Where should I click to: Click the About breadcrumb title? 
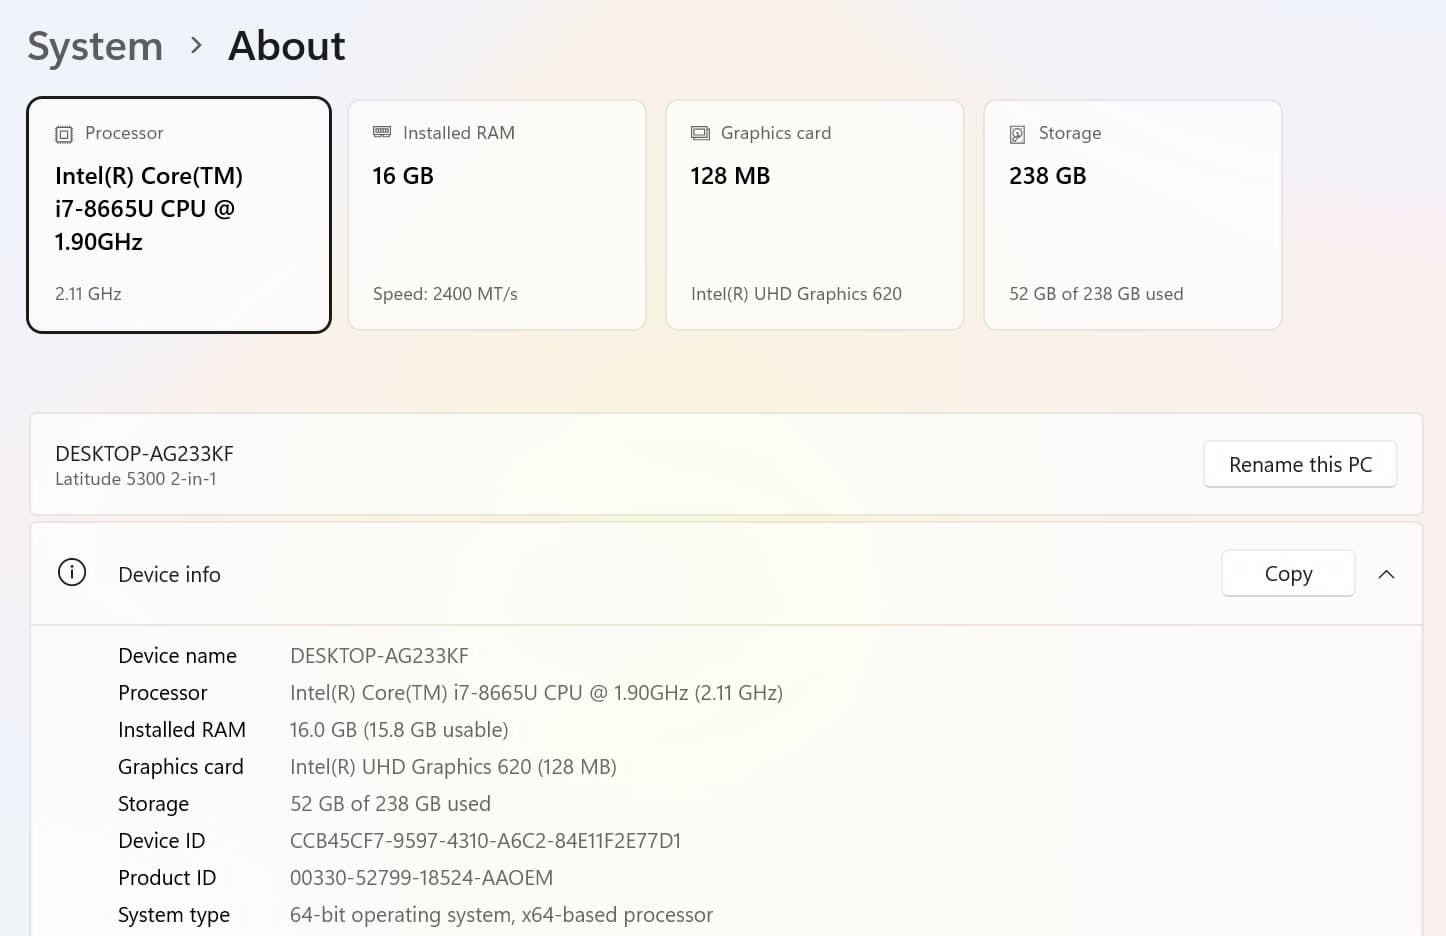pos(287,46)
